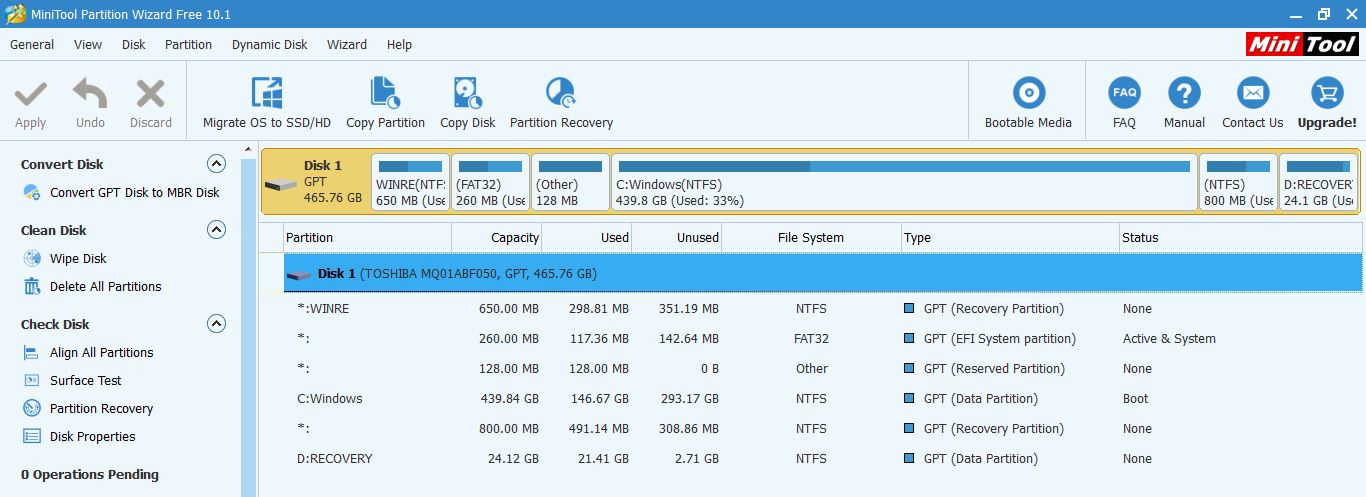Open the Disk menu
Viewport: 1366px width, 497px height.
134,44
